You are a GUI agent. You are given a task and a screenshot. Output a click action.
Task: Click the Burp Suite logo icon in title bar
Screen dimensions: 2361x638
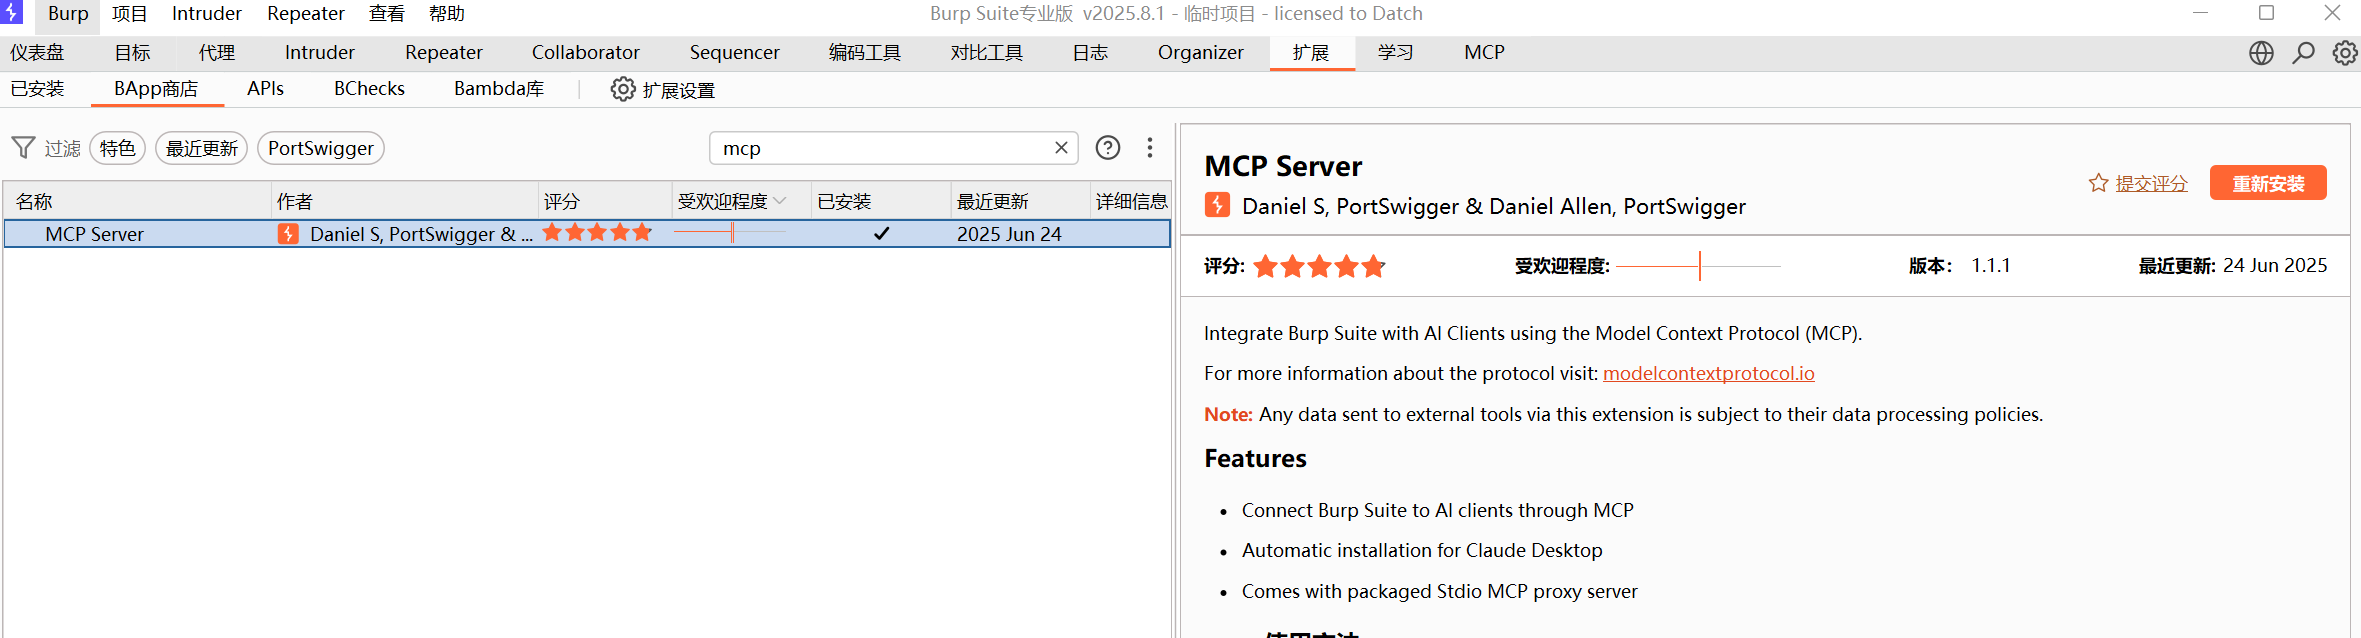[x=12, y=12]
